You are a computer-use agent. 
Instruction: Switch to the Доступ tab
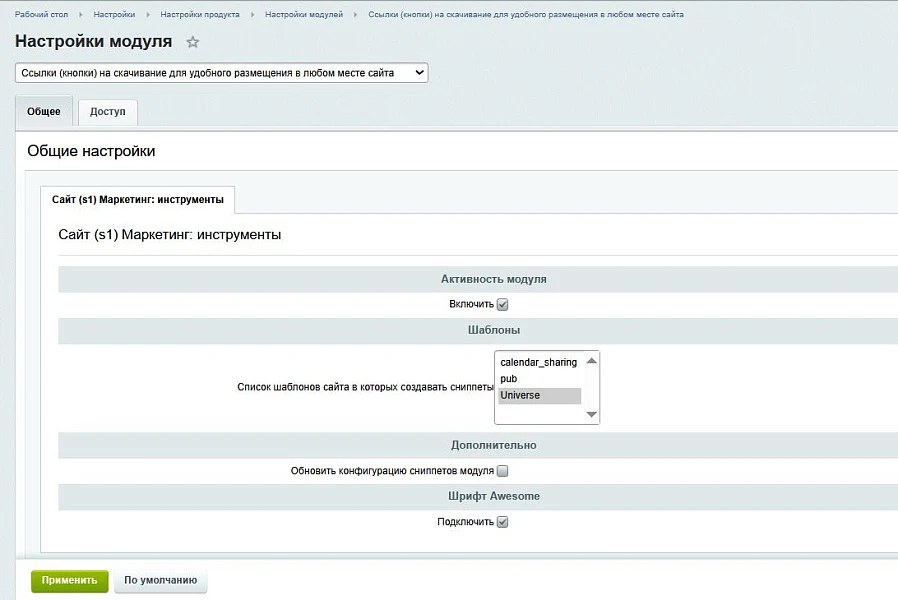[x=108, y=112]
